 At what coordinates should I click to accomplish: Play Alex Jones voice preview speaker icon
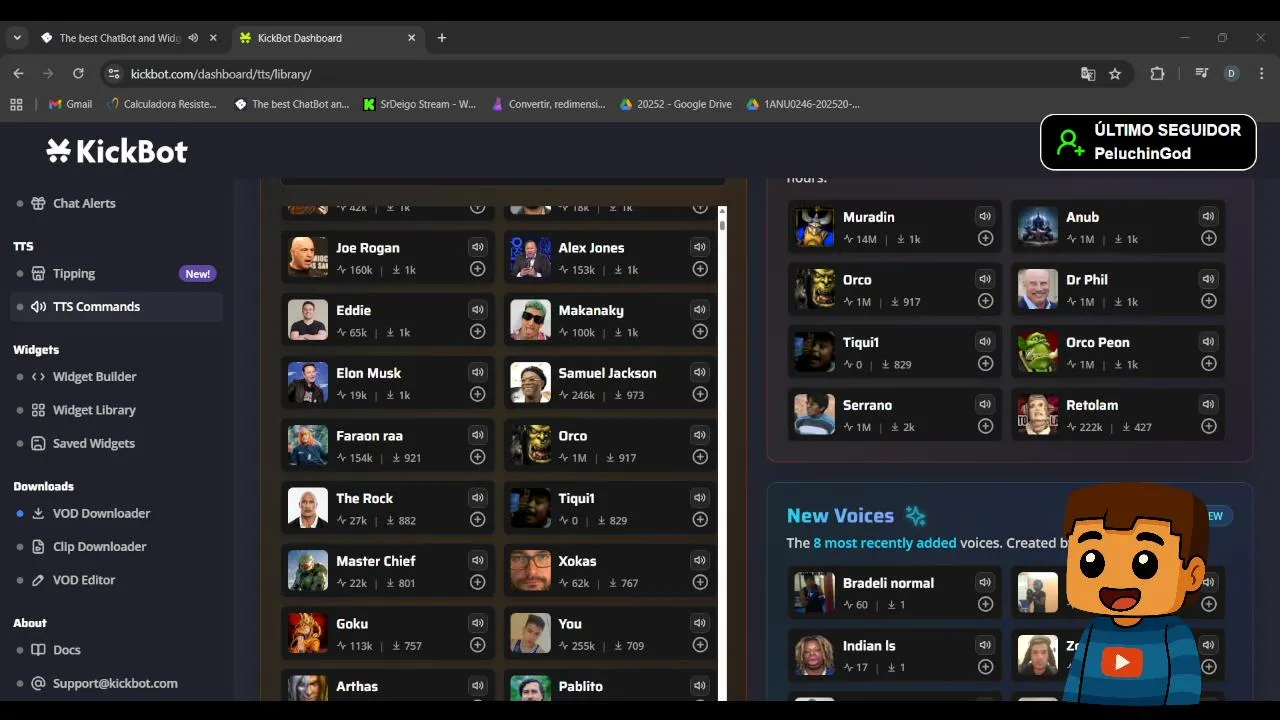click(x=699, y=247)
